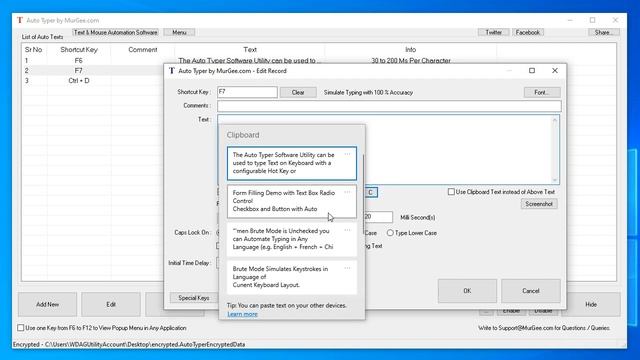Image resolution: width=640 pixels, height=360 pixels.
Task: Click the Milli Seconds value field
Action: 379,217
